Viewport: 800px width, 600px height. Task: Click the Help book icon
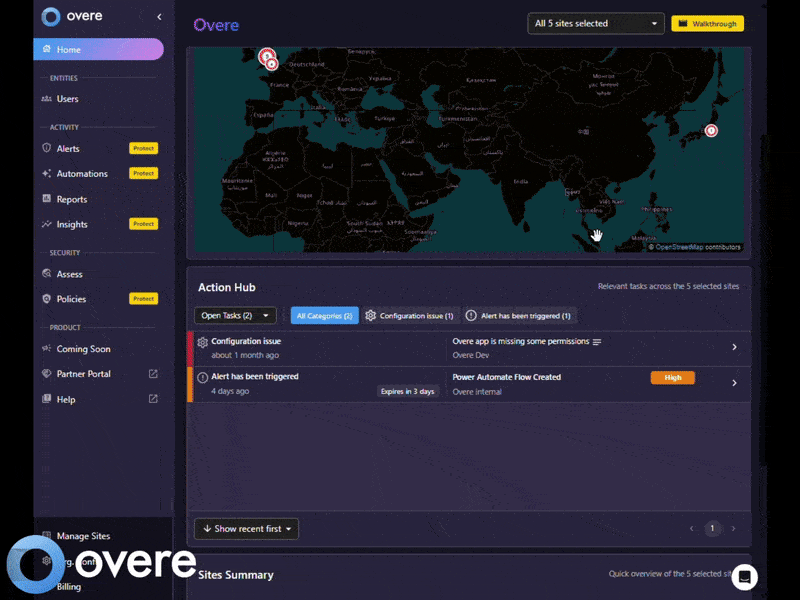tap(46, 398)
